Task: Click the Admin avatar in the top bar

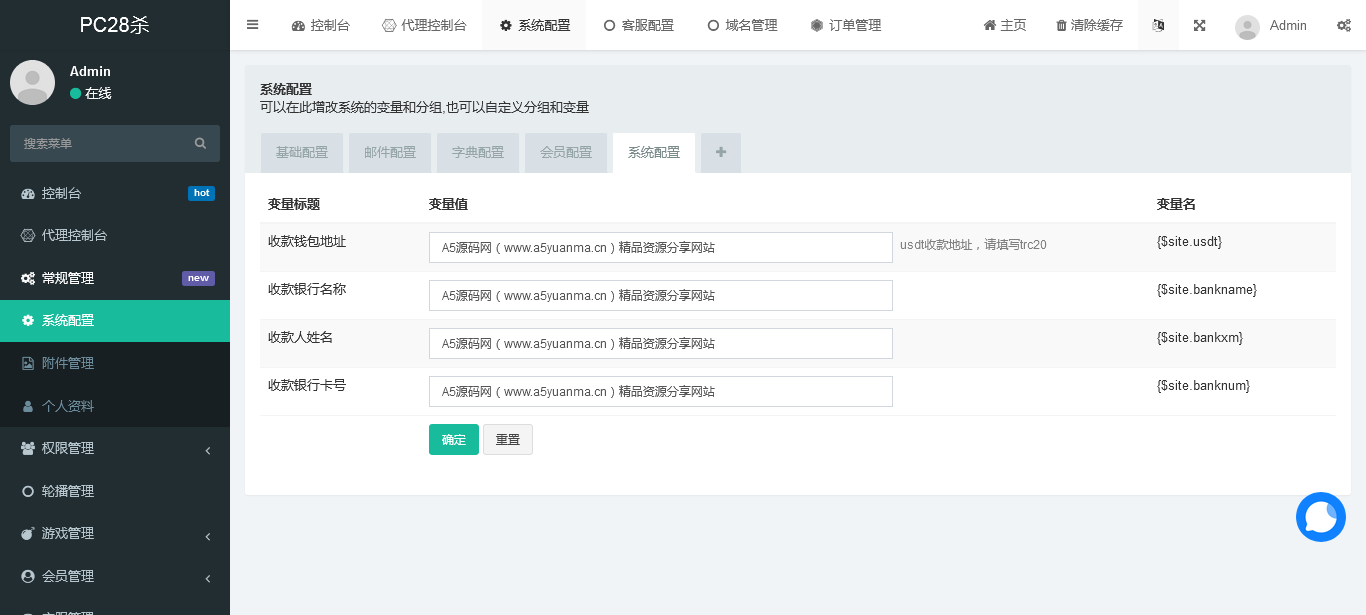Action: (x=1247, y=27)
